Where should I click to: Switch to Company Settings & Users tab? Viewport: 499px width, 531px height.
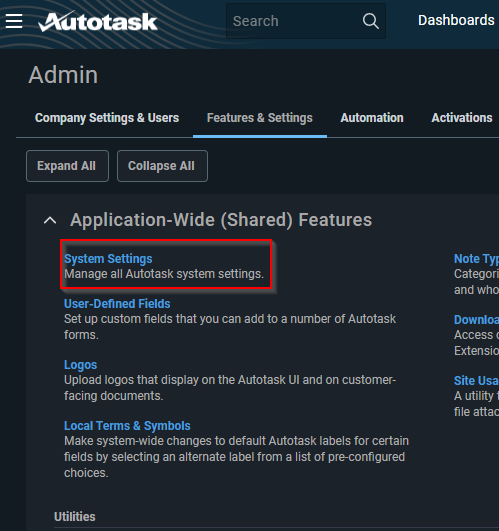pyautogui.click(x=107, y=118)
